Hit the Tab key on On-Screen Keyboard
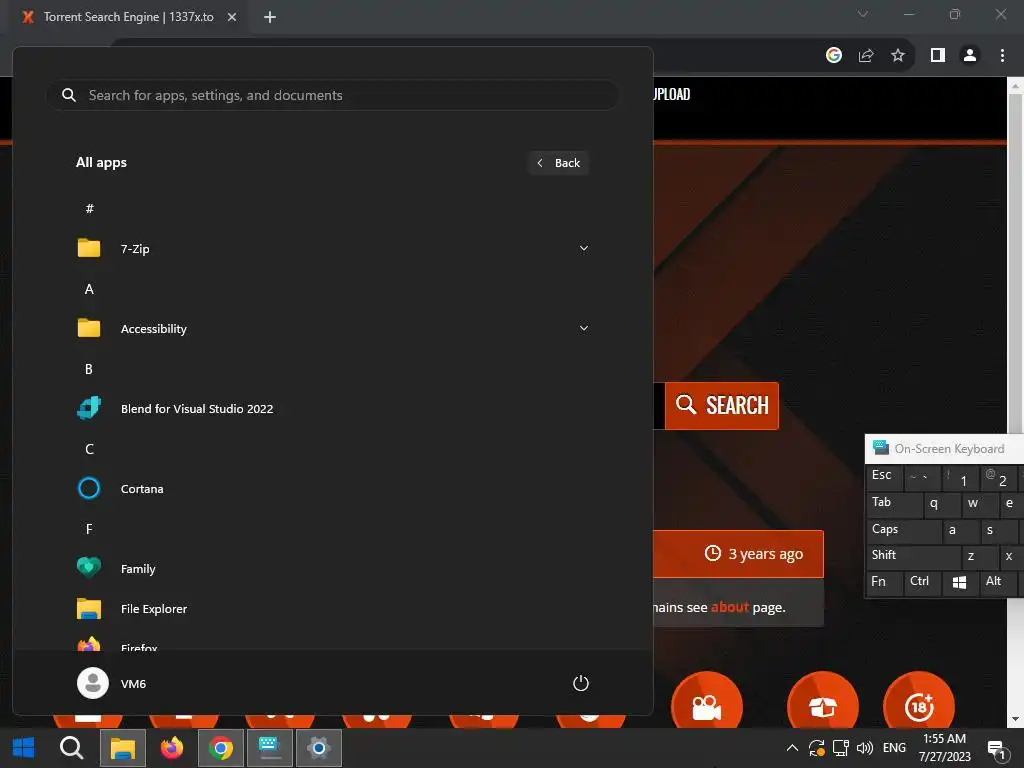1024x768 pixels. (x=894, y=503)
